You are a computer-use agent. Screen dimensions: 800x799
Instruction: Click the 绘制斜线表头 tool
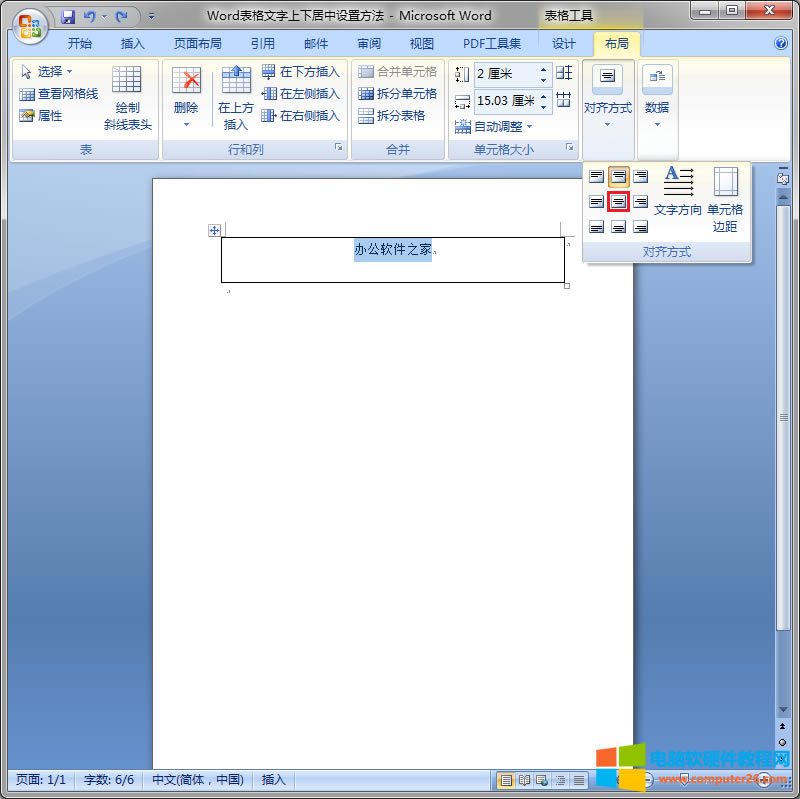[x=126, y=95]
